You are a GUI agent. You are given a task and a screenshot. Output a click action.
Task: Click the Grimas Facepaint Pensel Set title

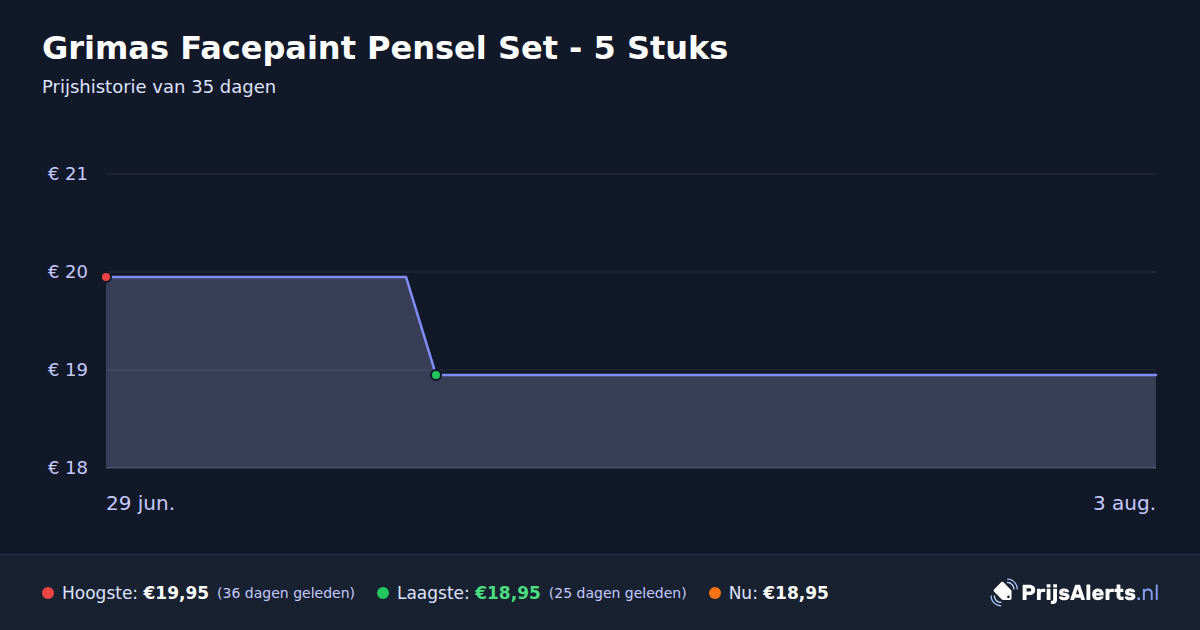(385, 48)
